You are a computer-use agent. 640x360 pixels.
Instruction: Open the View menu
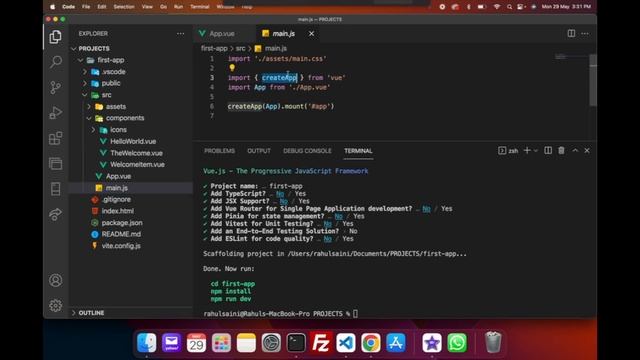click(147, 7)
